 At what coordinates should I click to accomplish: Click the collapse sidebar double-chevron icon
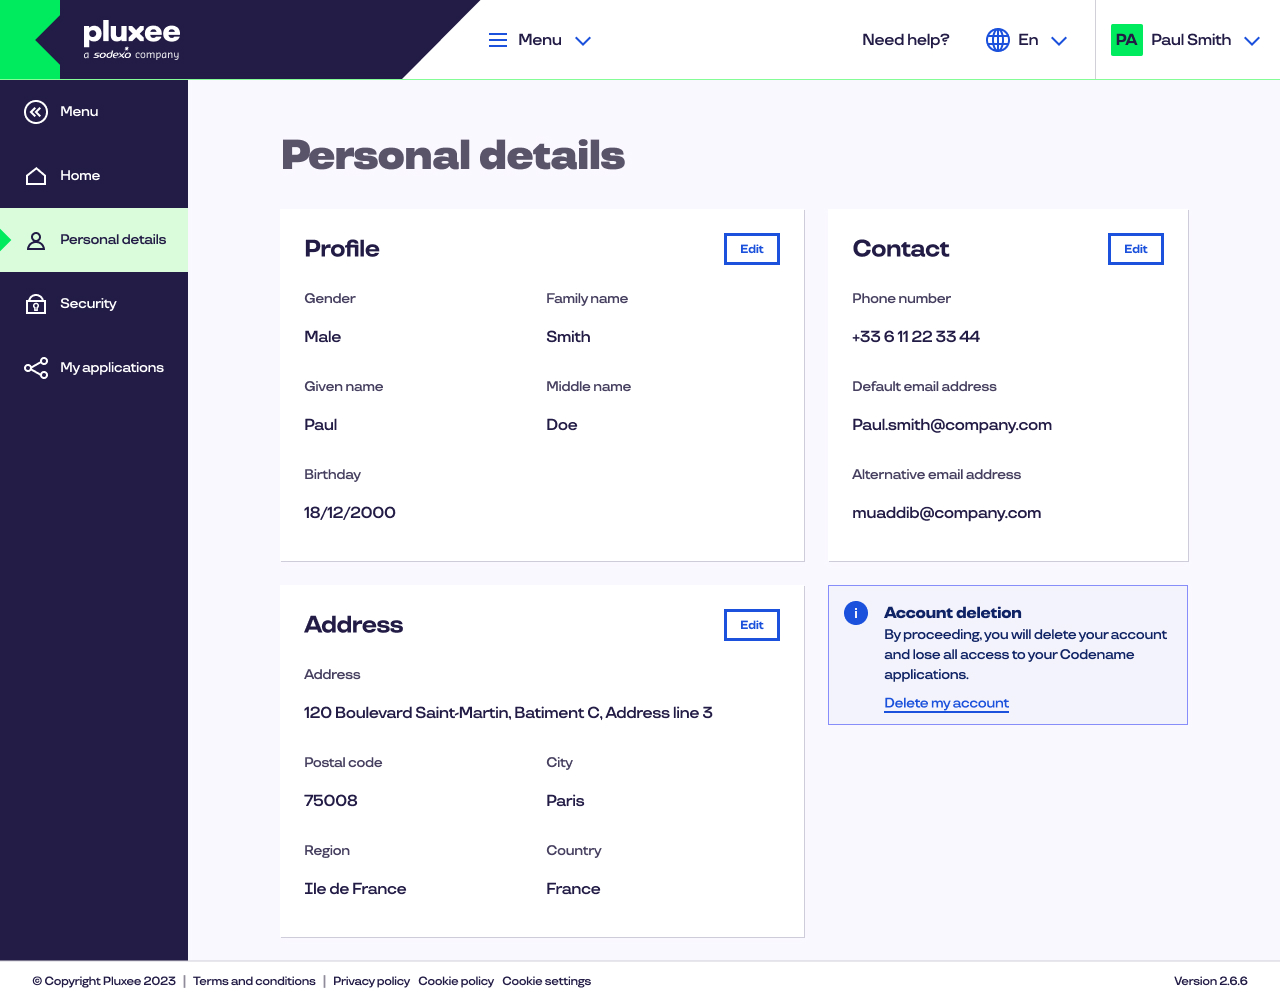click(x=36, y=112)
